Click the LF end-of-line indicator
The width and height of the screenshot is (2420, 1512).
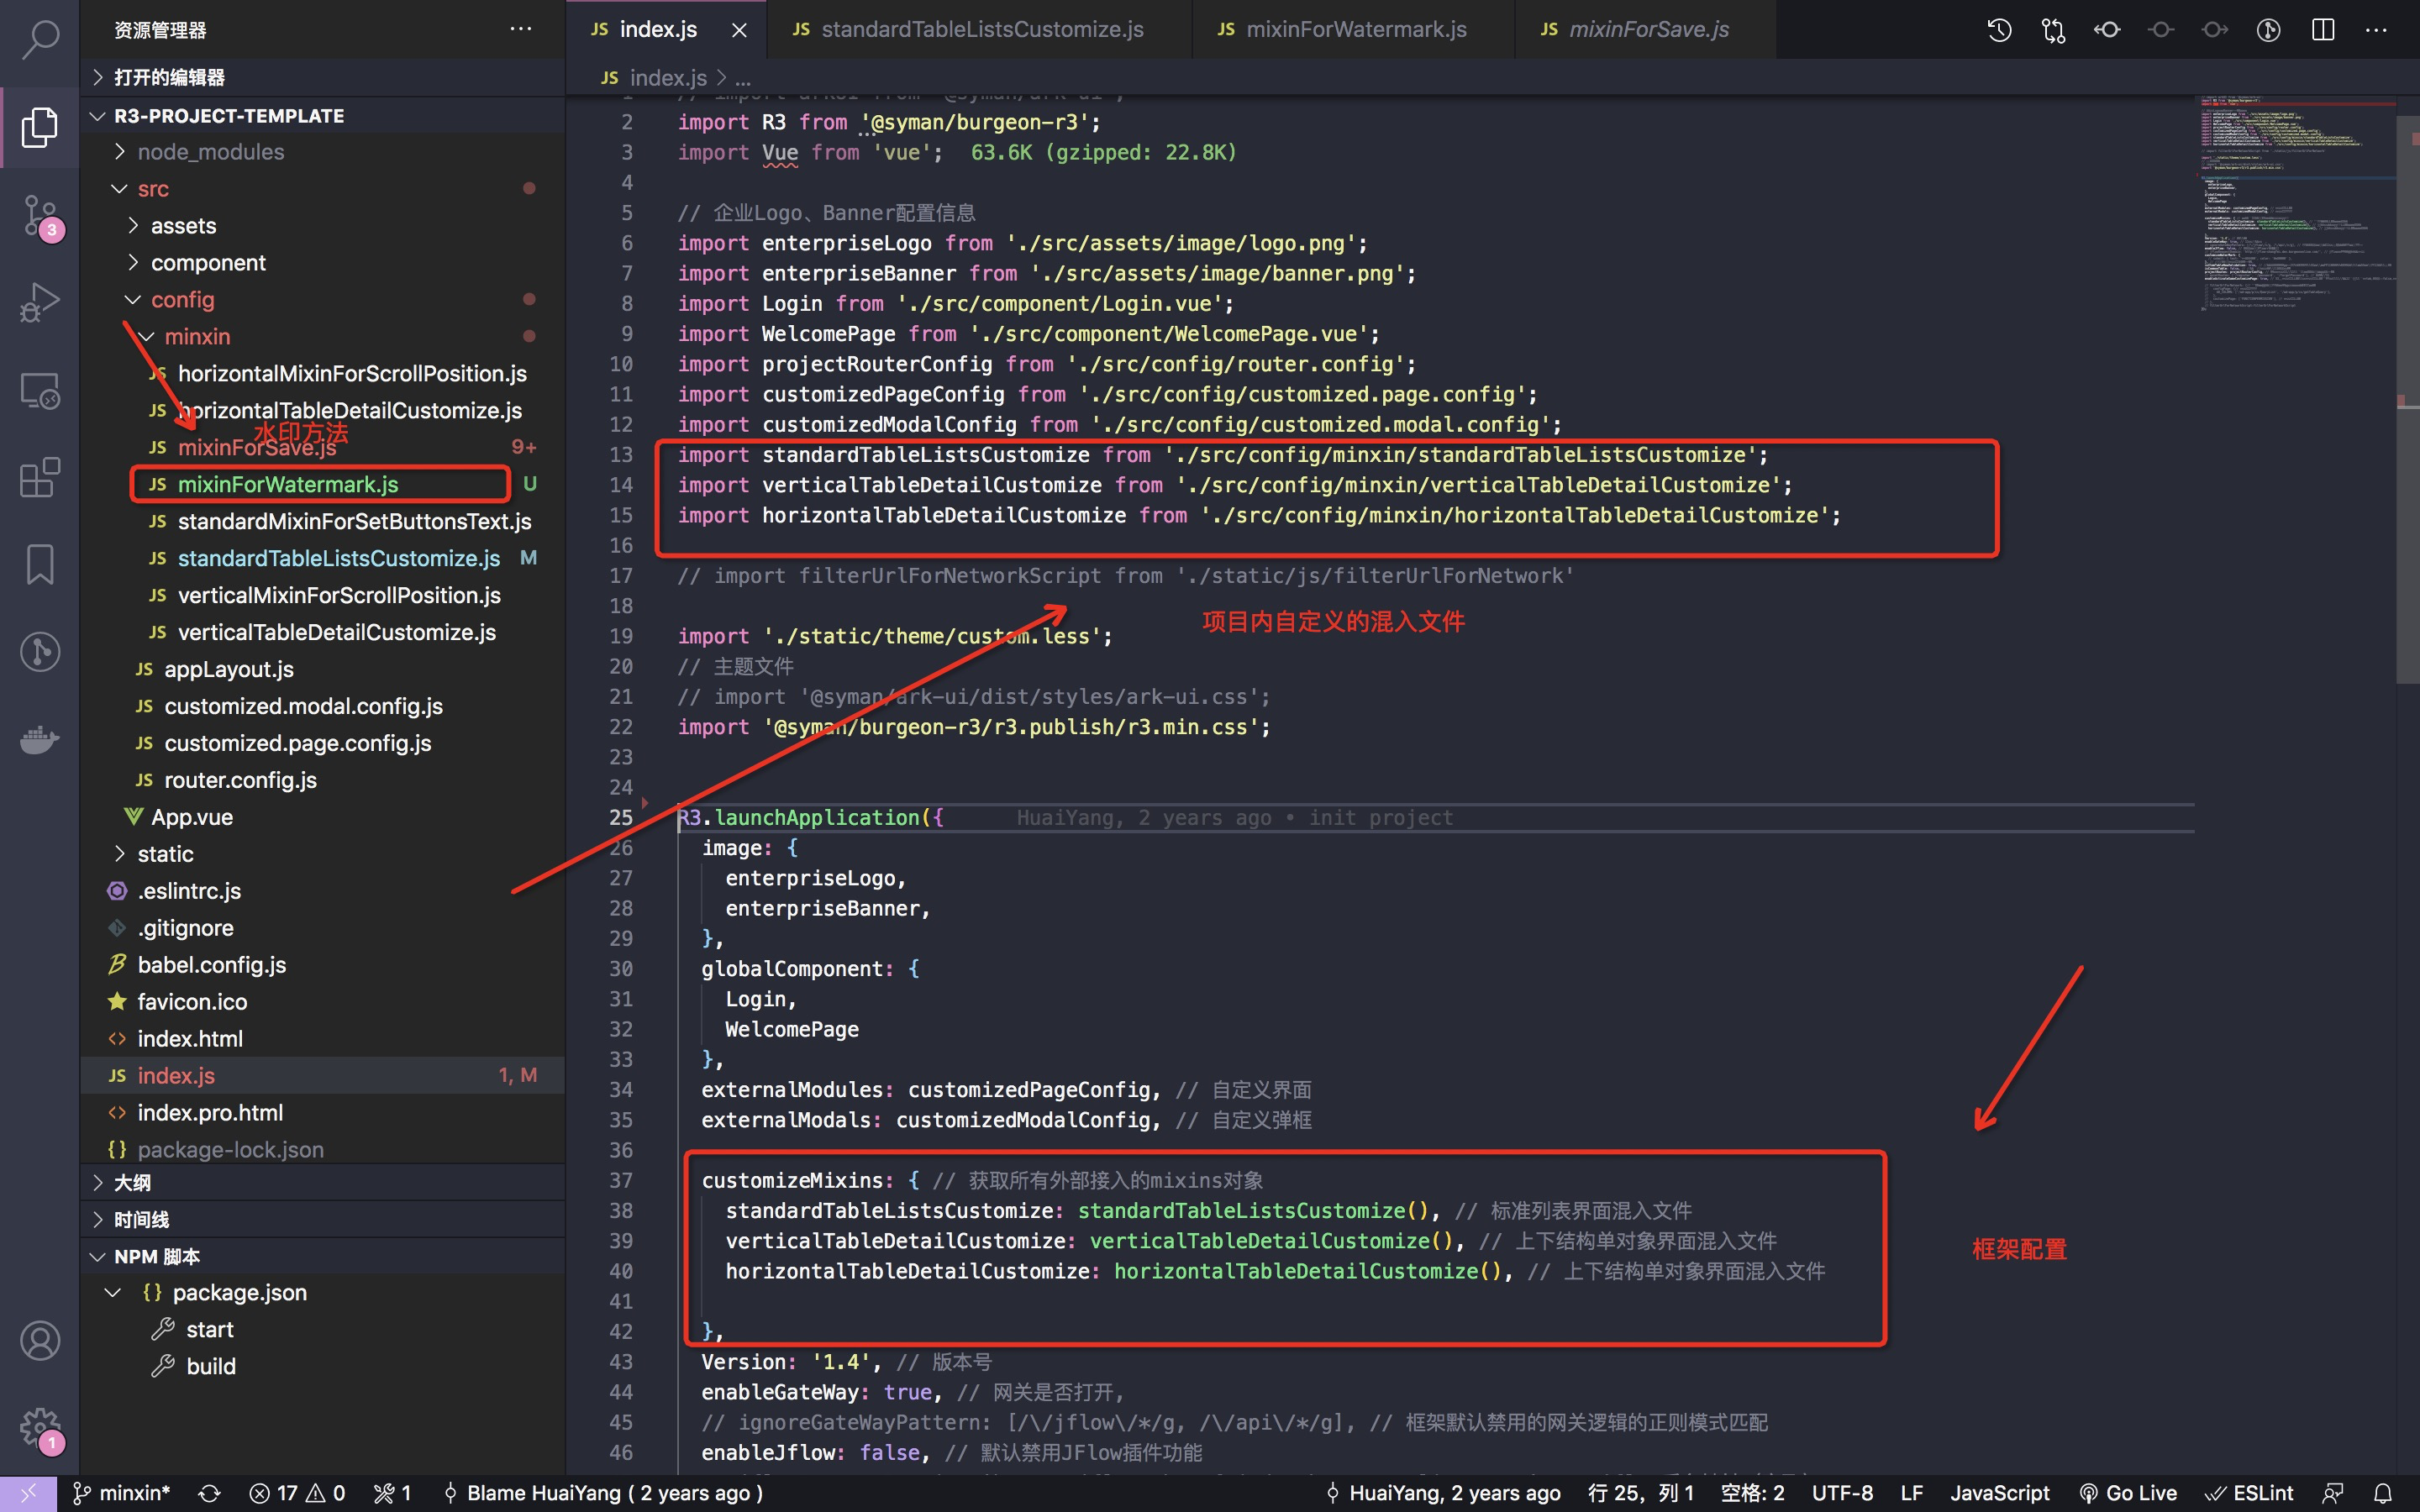[1911, 1493]
